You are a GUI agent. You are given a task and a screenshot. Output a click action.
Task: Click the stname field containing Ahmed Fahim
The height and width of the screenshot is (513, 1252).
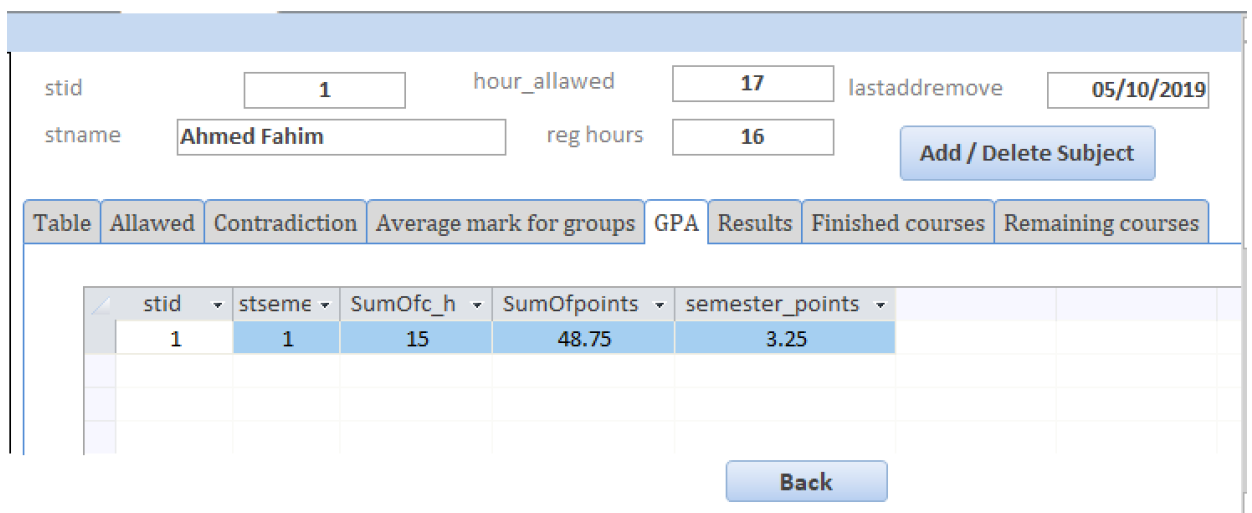(341, 137)
